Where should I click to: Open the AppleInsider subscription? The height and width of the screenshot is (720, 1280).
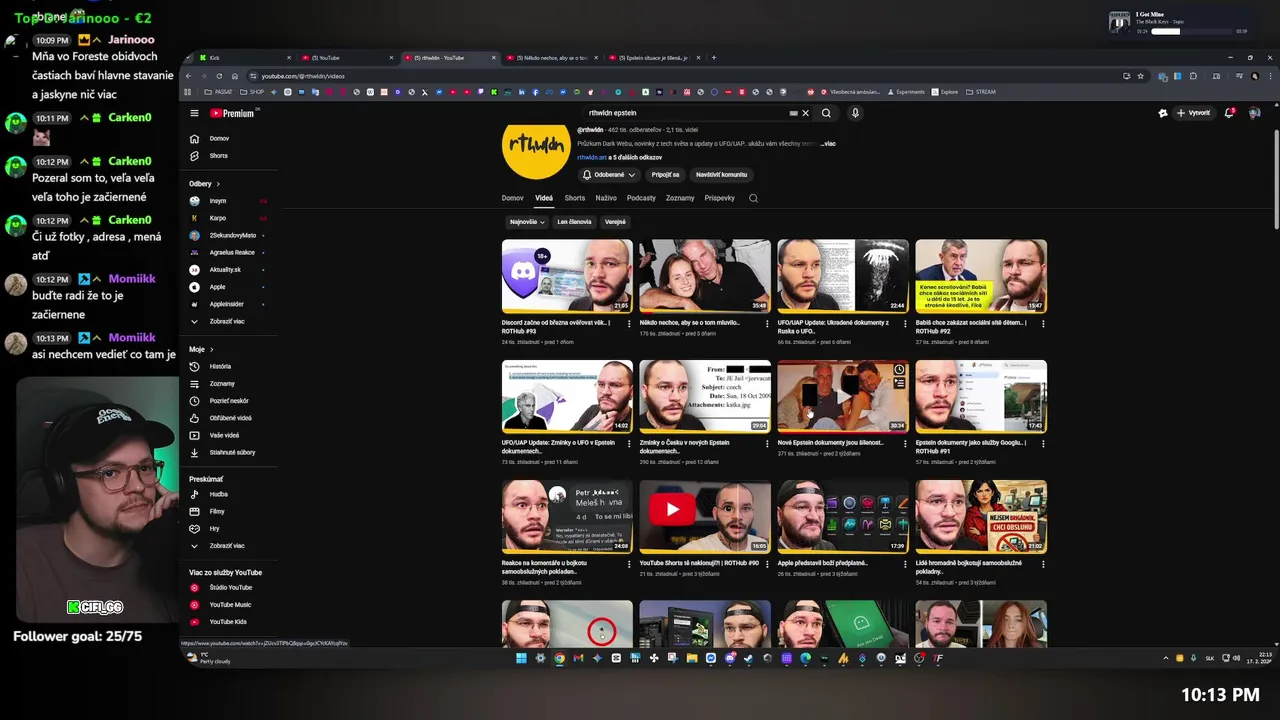(x=226, y=304)
